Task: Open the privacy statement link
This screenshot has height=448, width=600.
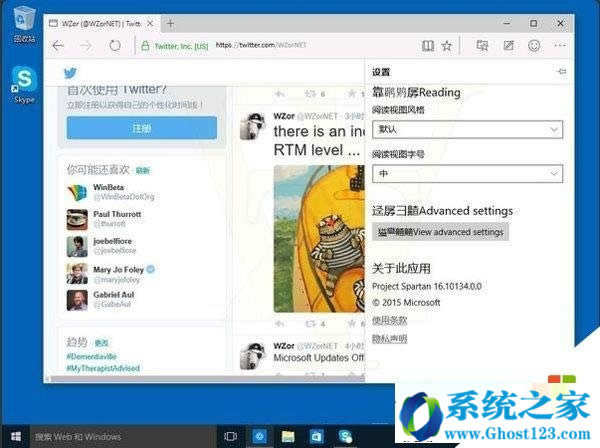Action: coord(390,339)
